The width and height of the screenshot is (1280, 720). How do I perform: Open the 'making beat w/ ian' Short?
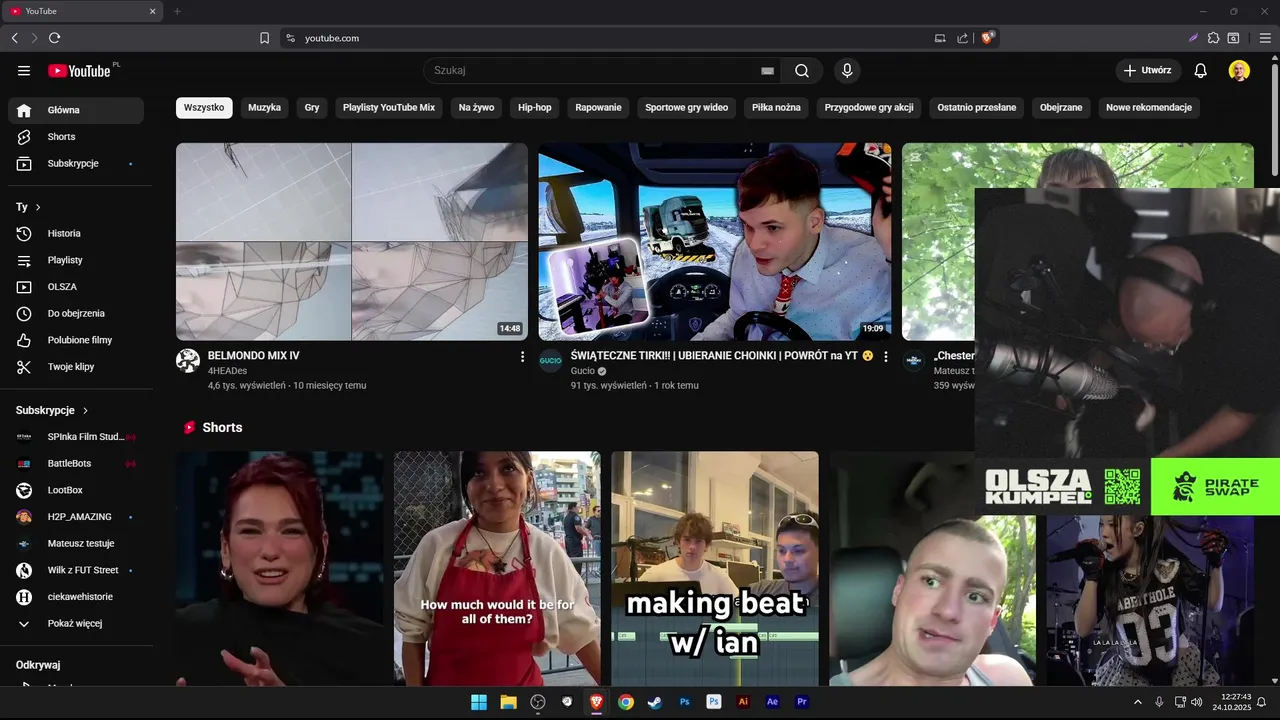(715, 568)
